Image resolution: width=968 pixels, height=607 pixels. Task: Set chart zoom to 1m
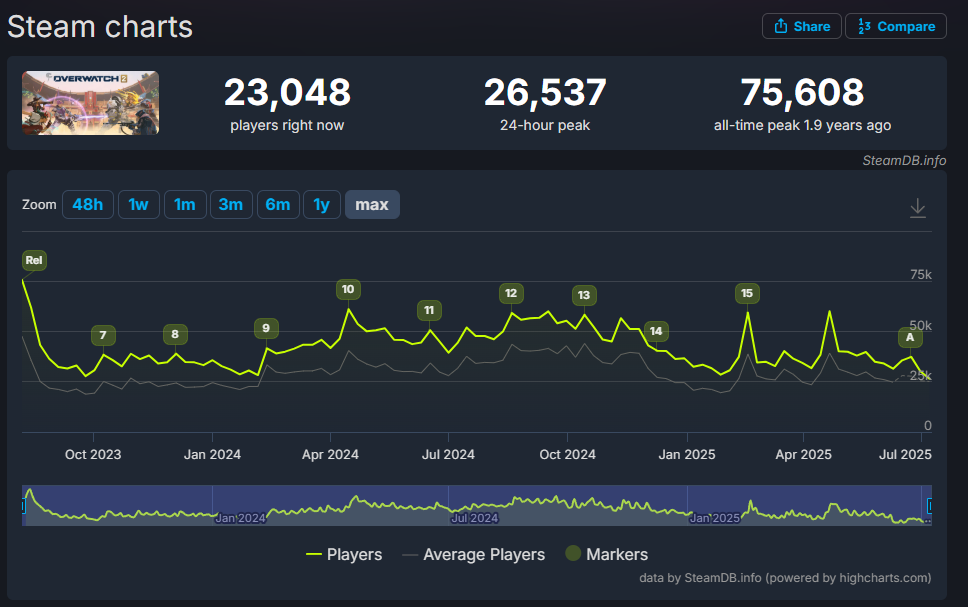pyautogui.click(x=185, y=205)
